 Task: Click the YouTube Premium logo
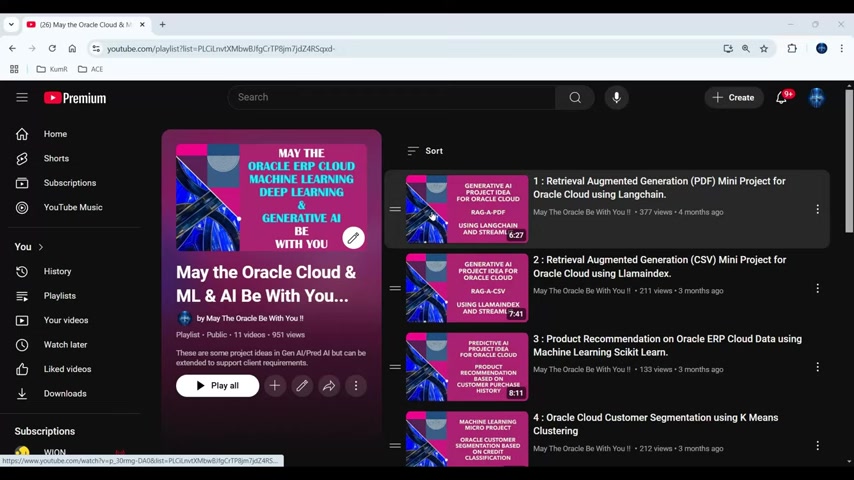point(75,98)
